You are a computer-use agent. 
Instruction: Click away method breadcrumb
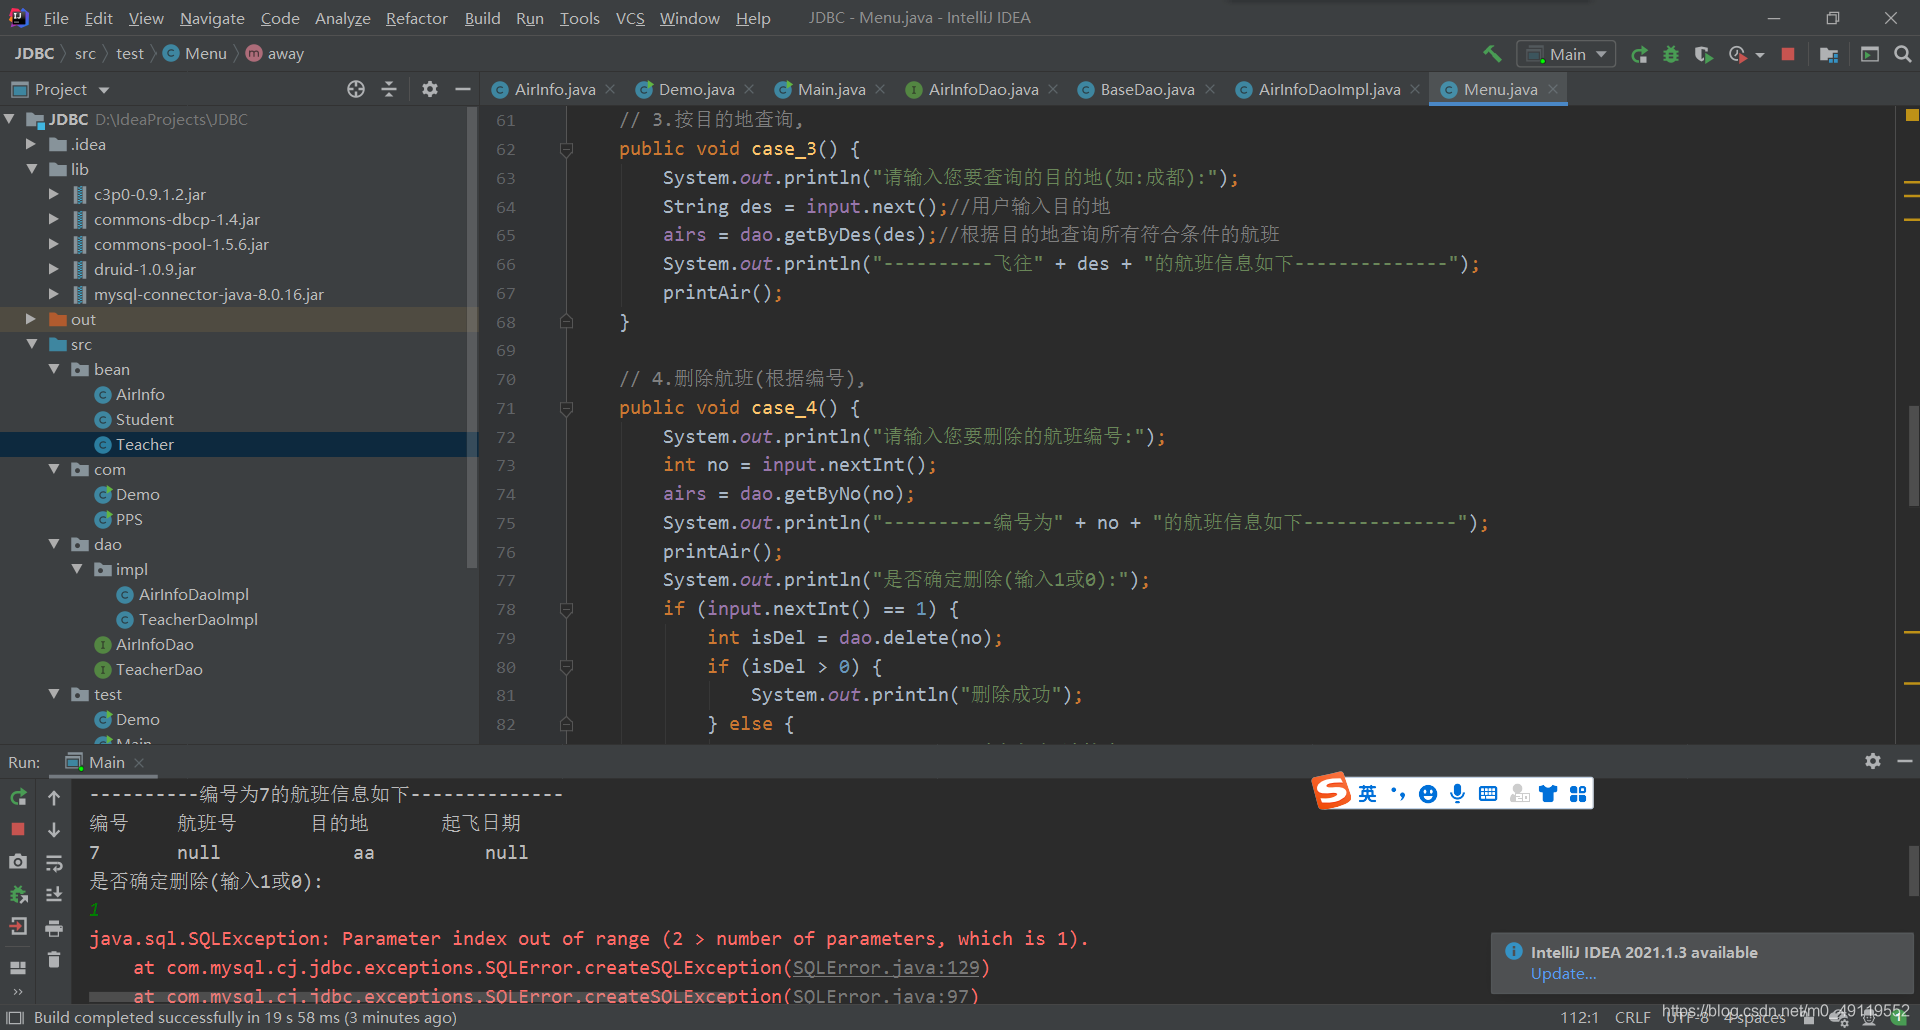pos(275,54)
